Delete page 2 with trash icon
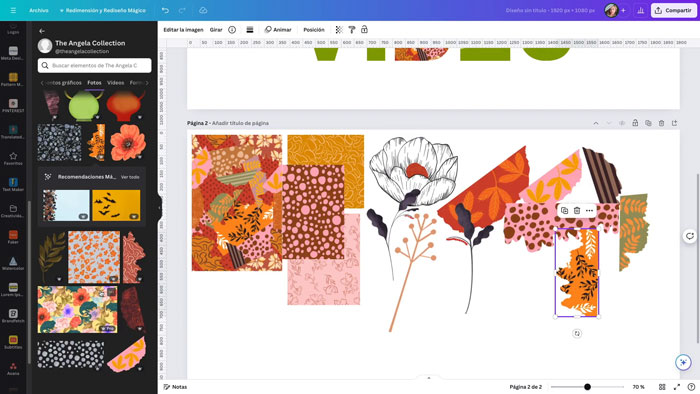This screenshot has width=700, height=394. pos(662,123)
